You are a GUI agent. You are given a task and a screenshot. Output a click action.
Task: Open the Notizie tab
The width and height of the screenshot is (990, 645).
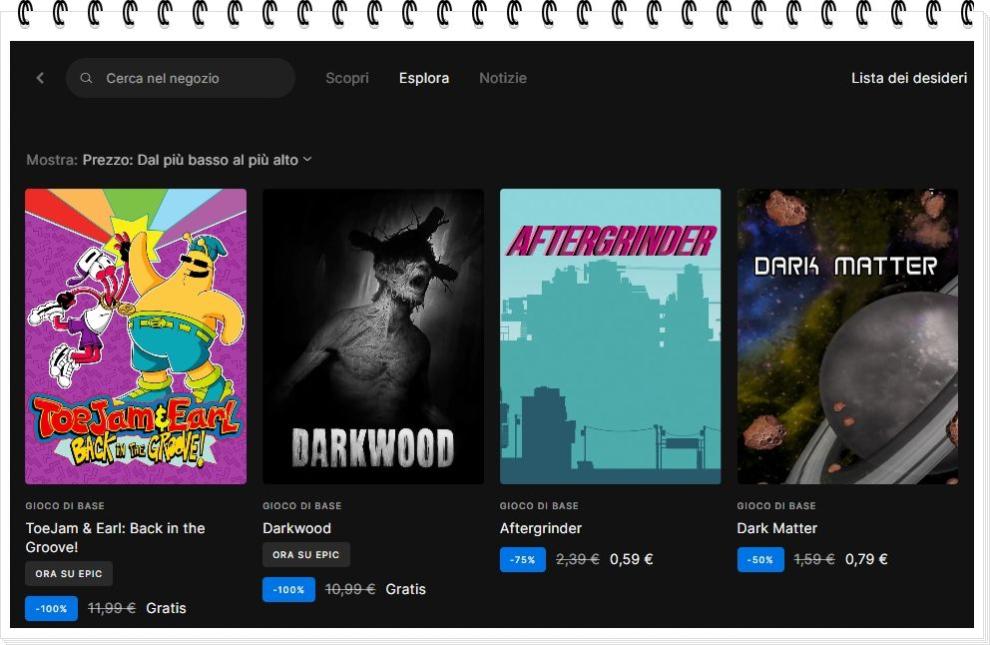502,78
